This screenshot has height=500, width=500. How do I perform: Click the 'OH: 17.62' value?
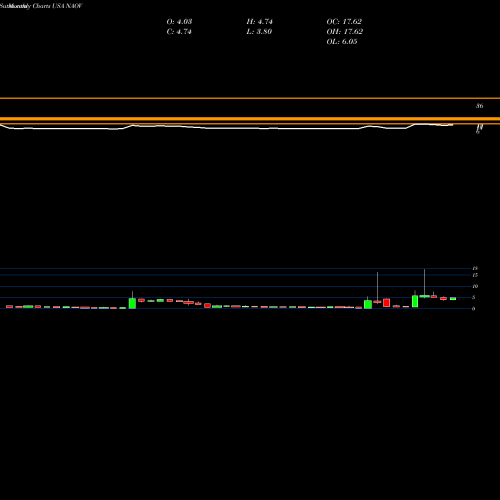coord(345,32)
